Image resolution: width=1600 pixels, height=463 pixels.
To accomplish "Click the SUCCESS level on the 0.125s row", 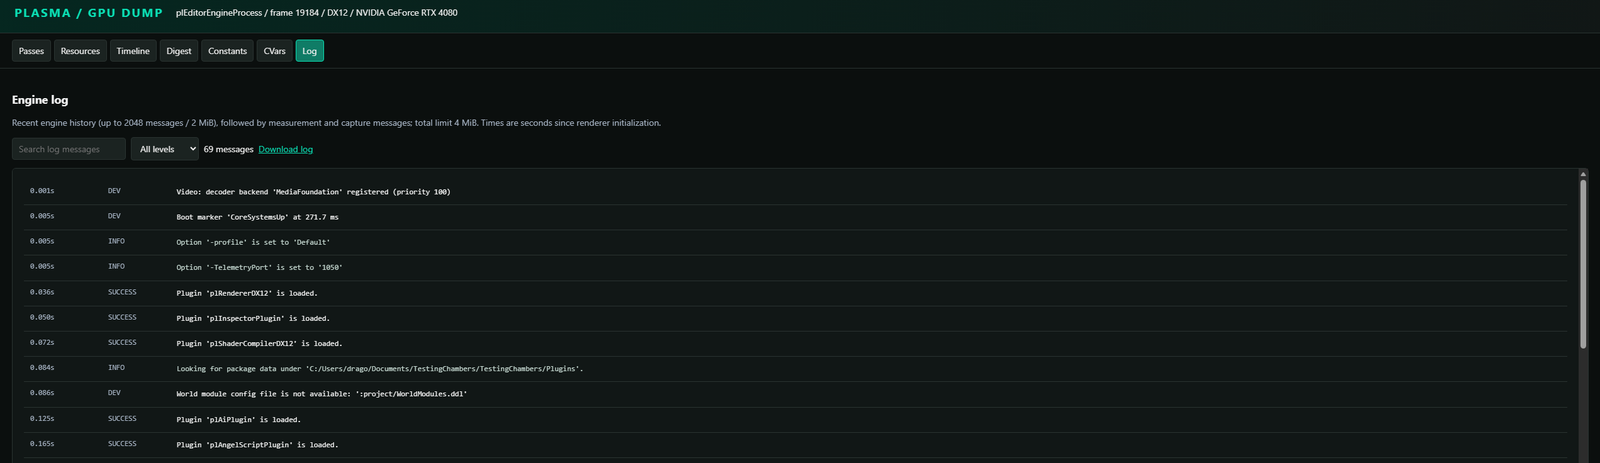I will click(122, 418).
